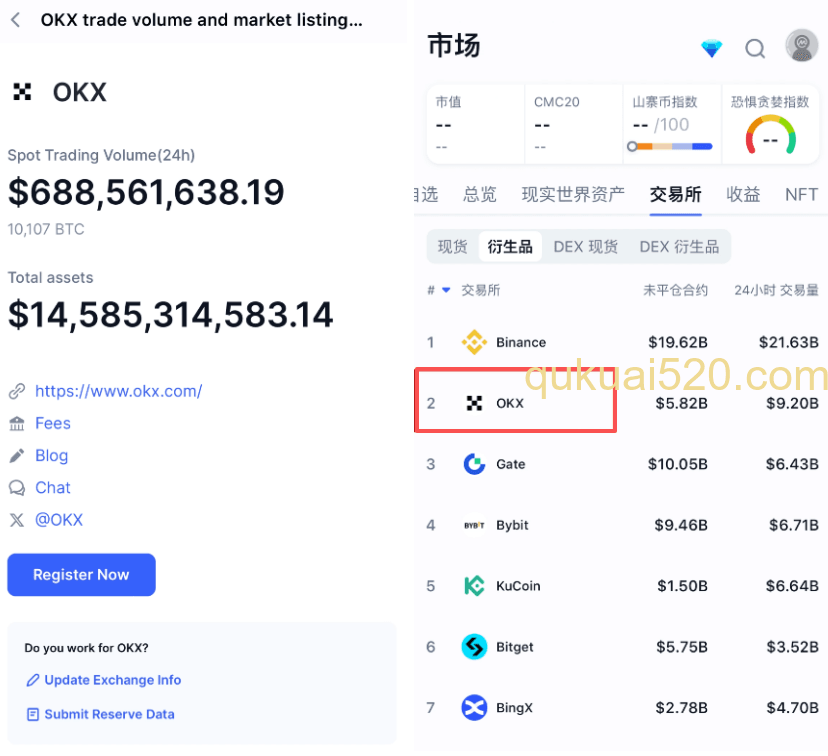Click the bank icon beside Fees

[17, 423]
